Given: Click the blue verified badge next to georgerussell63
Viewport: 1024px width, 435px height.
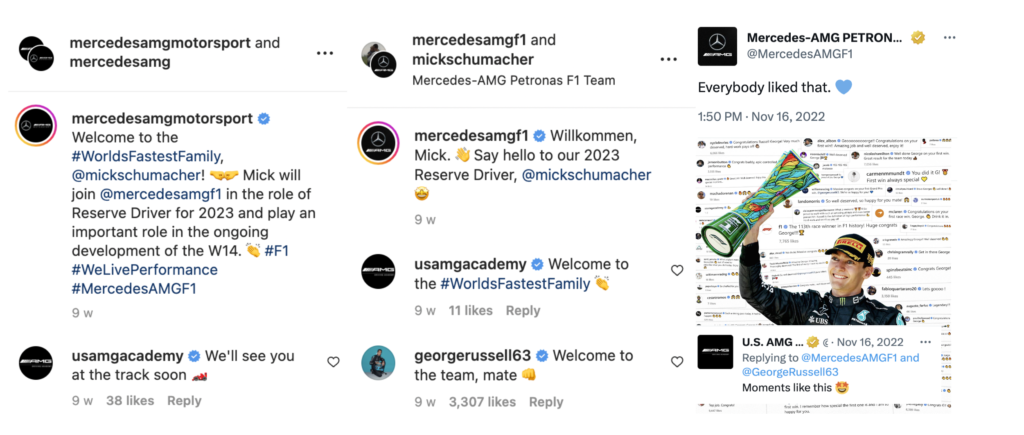Looking at the screenshot, I should [x=541, y=356].
